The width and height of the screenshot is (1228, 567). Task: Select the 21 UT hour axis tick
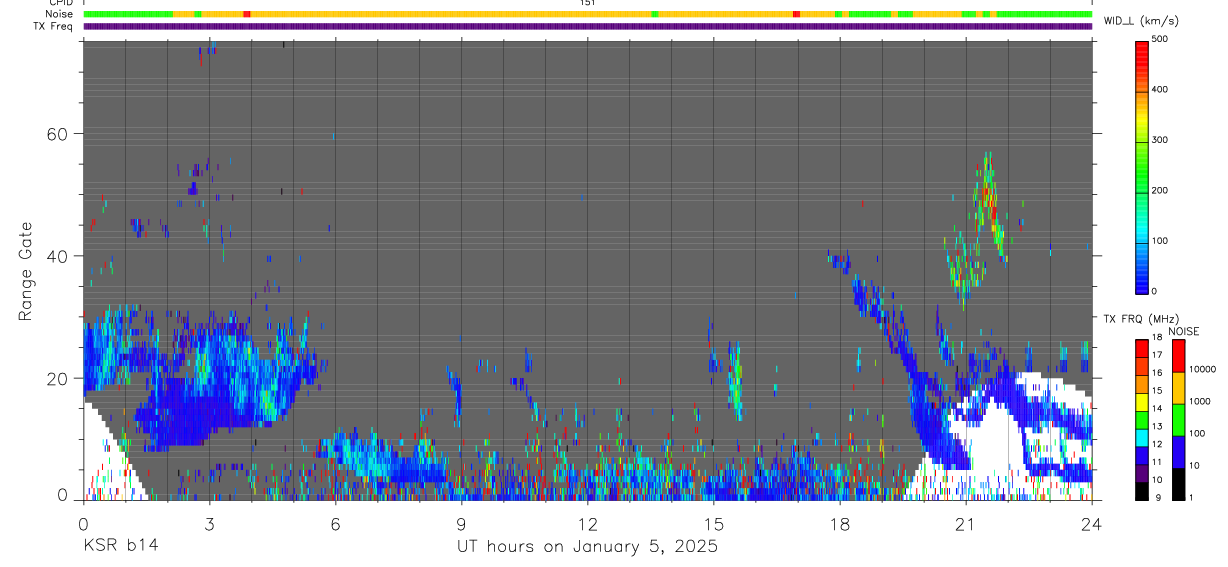pos(965,521)
